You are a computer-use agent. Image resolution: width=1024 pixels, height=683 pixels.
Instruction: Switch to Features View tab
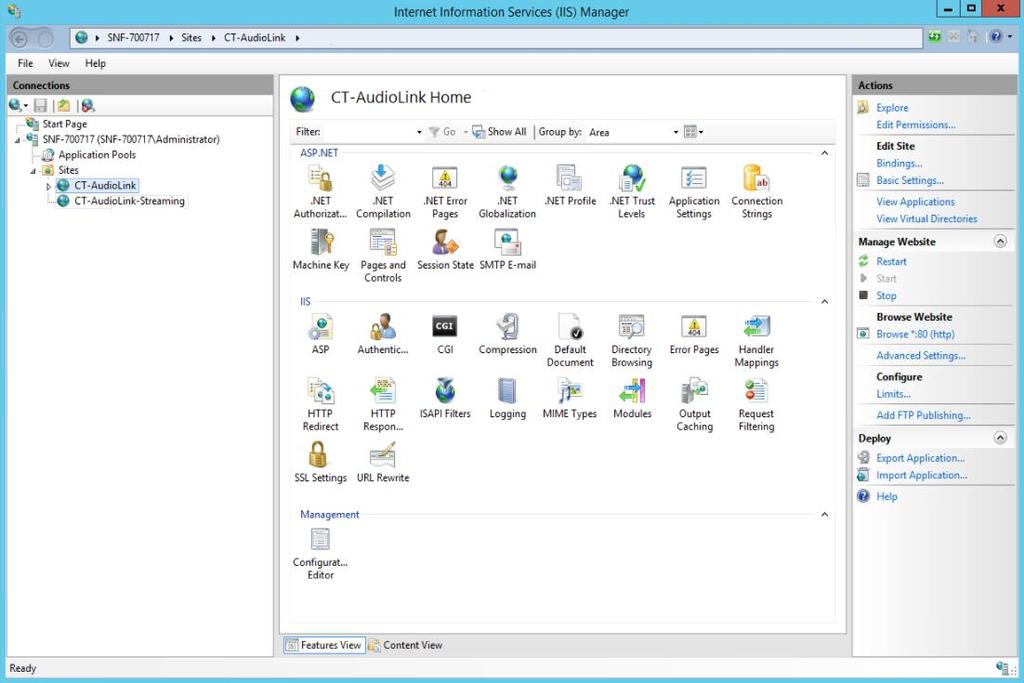(x=324, y=645)
